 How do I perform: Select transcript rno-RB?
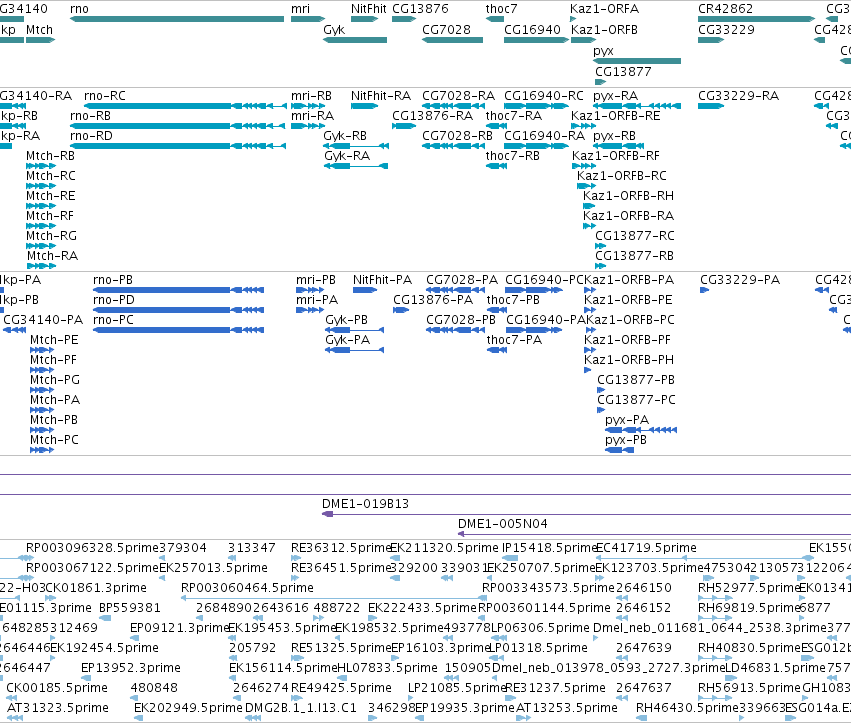[x=90, y=116]
